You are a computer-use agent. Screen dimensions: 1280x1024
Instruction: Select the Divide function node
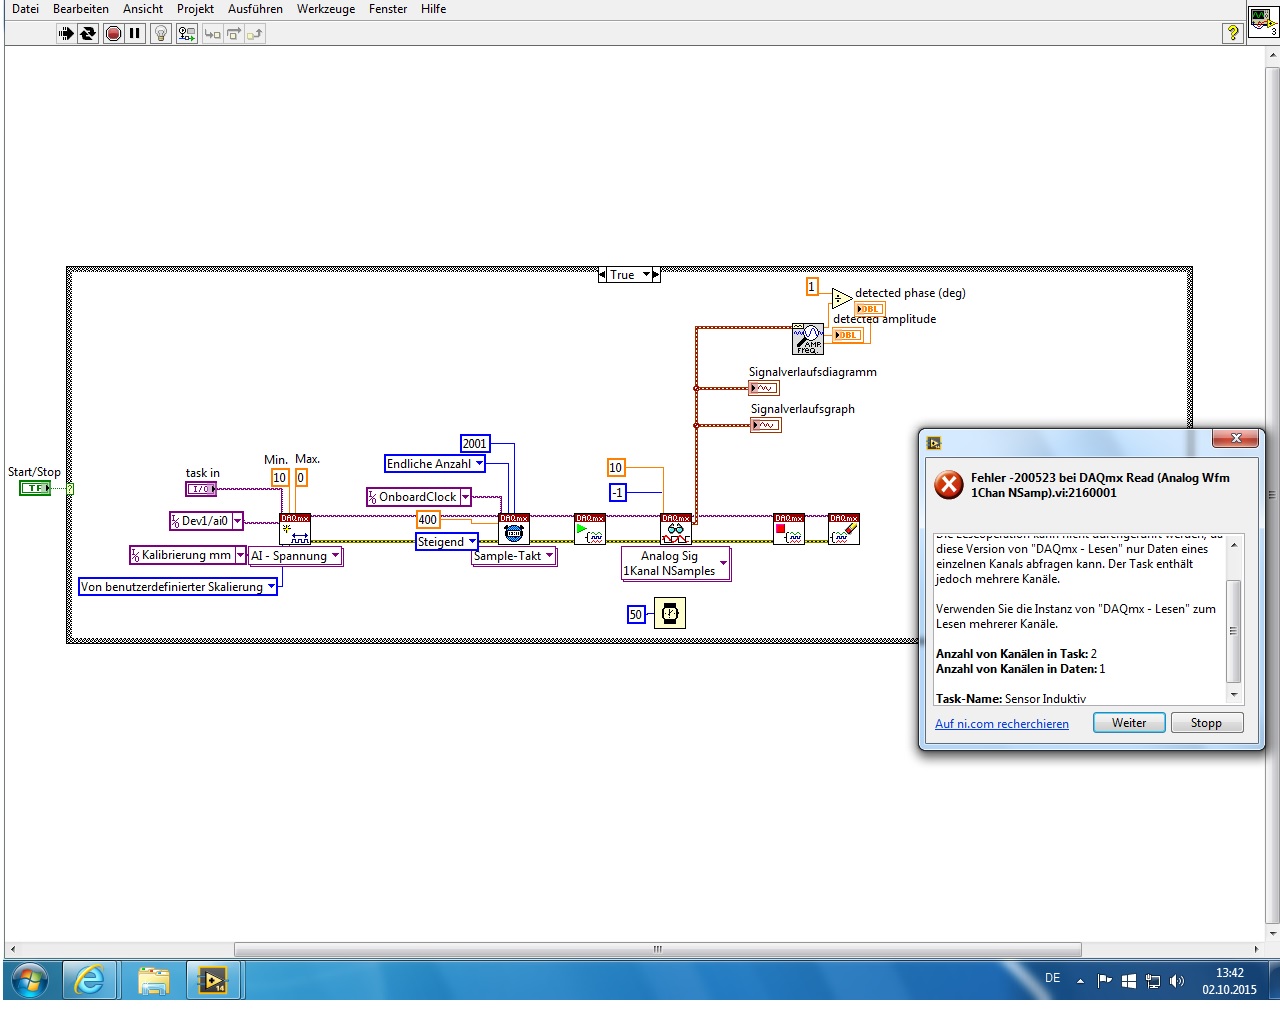click(x=841, y=298)
